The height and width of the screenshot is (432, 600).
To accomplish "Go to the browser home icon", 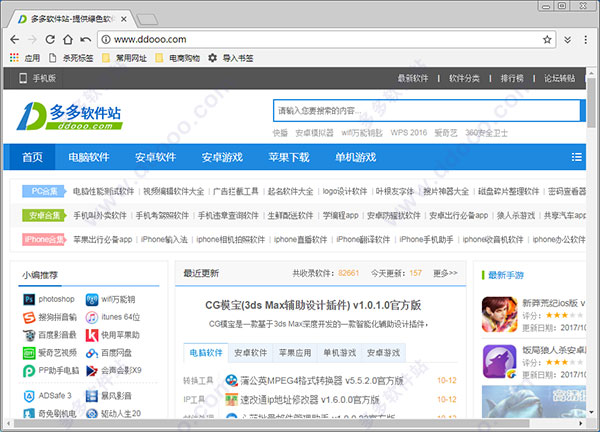I will 68,39.
